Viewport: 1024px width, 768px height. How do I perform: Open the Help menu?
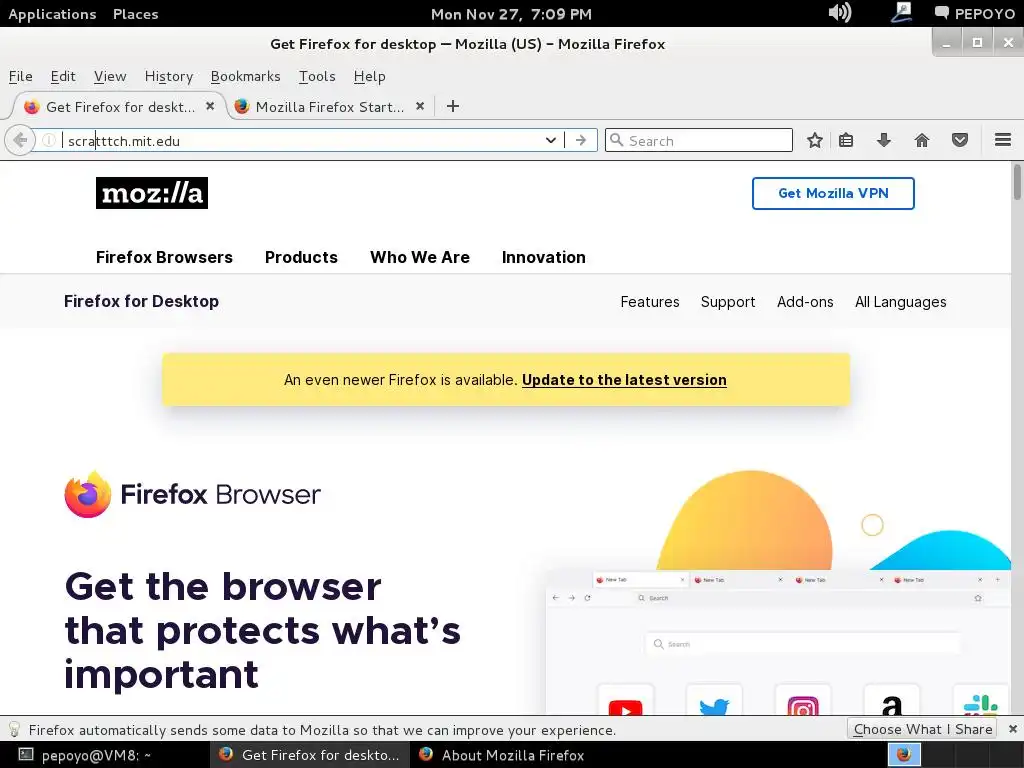[x=369, y=76]
